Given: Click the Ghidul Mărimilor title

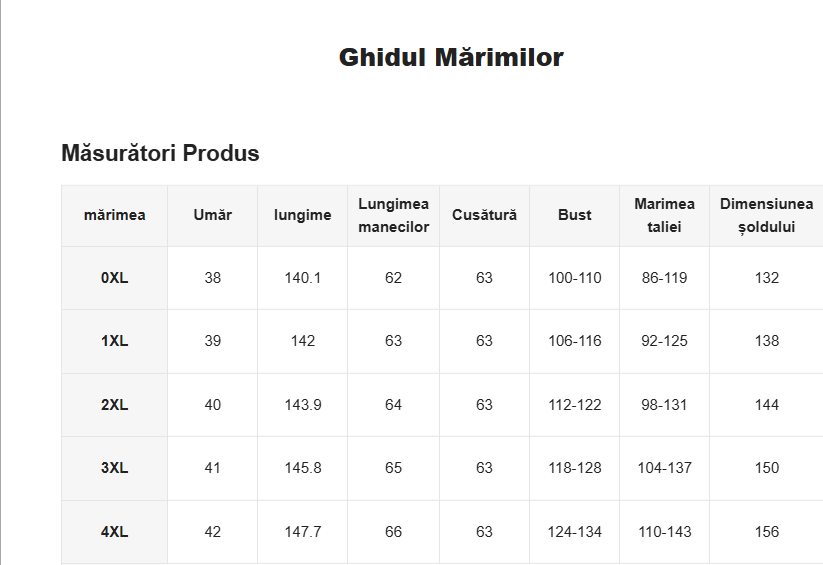Looking at the screenshot, I should 451,57.
